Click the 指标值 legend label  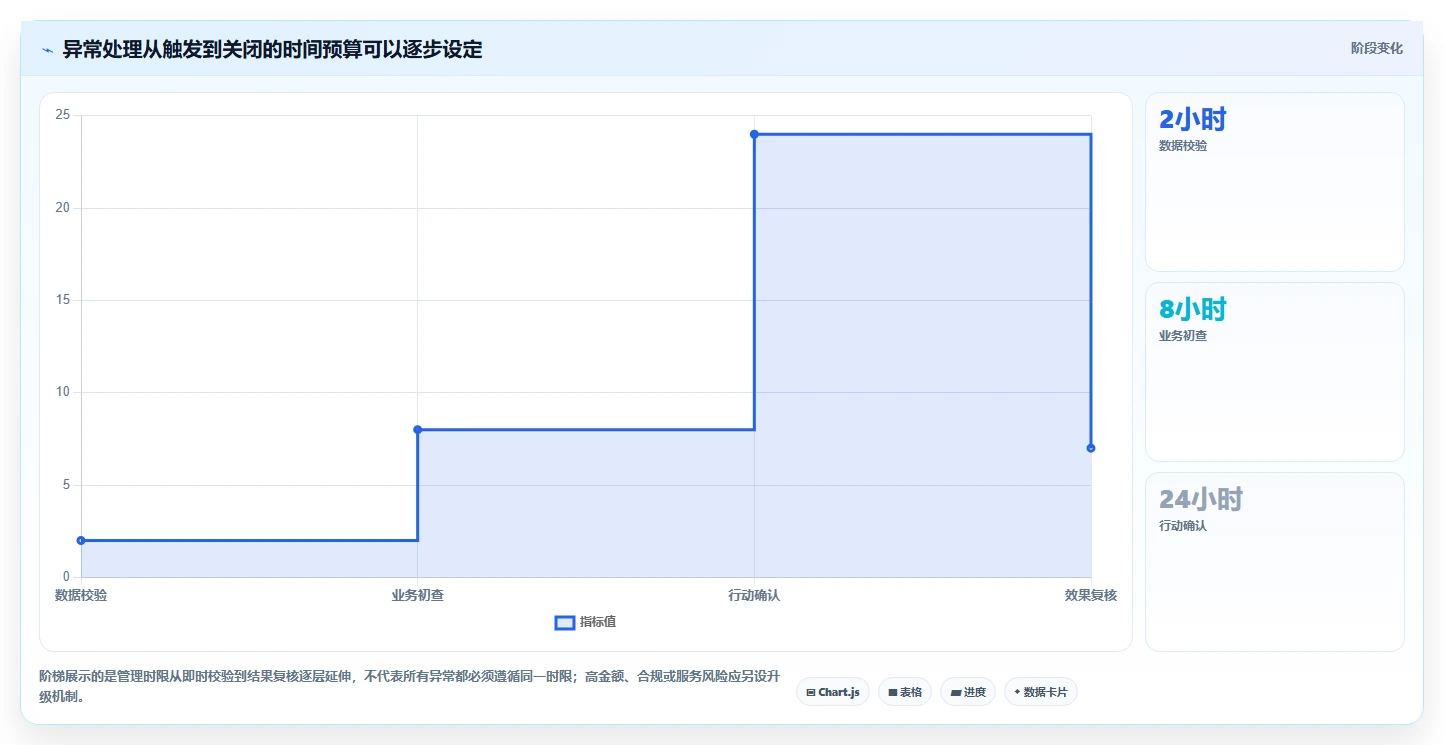click(x=598, y=622)
